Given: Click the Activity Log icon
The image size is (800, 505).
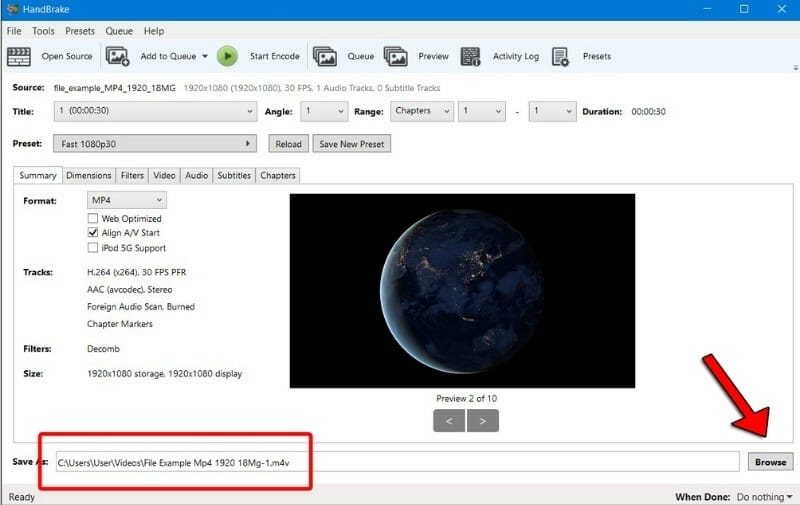Looking at the screenshot, I should [x=470, y=56].
